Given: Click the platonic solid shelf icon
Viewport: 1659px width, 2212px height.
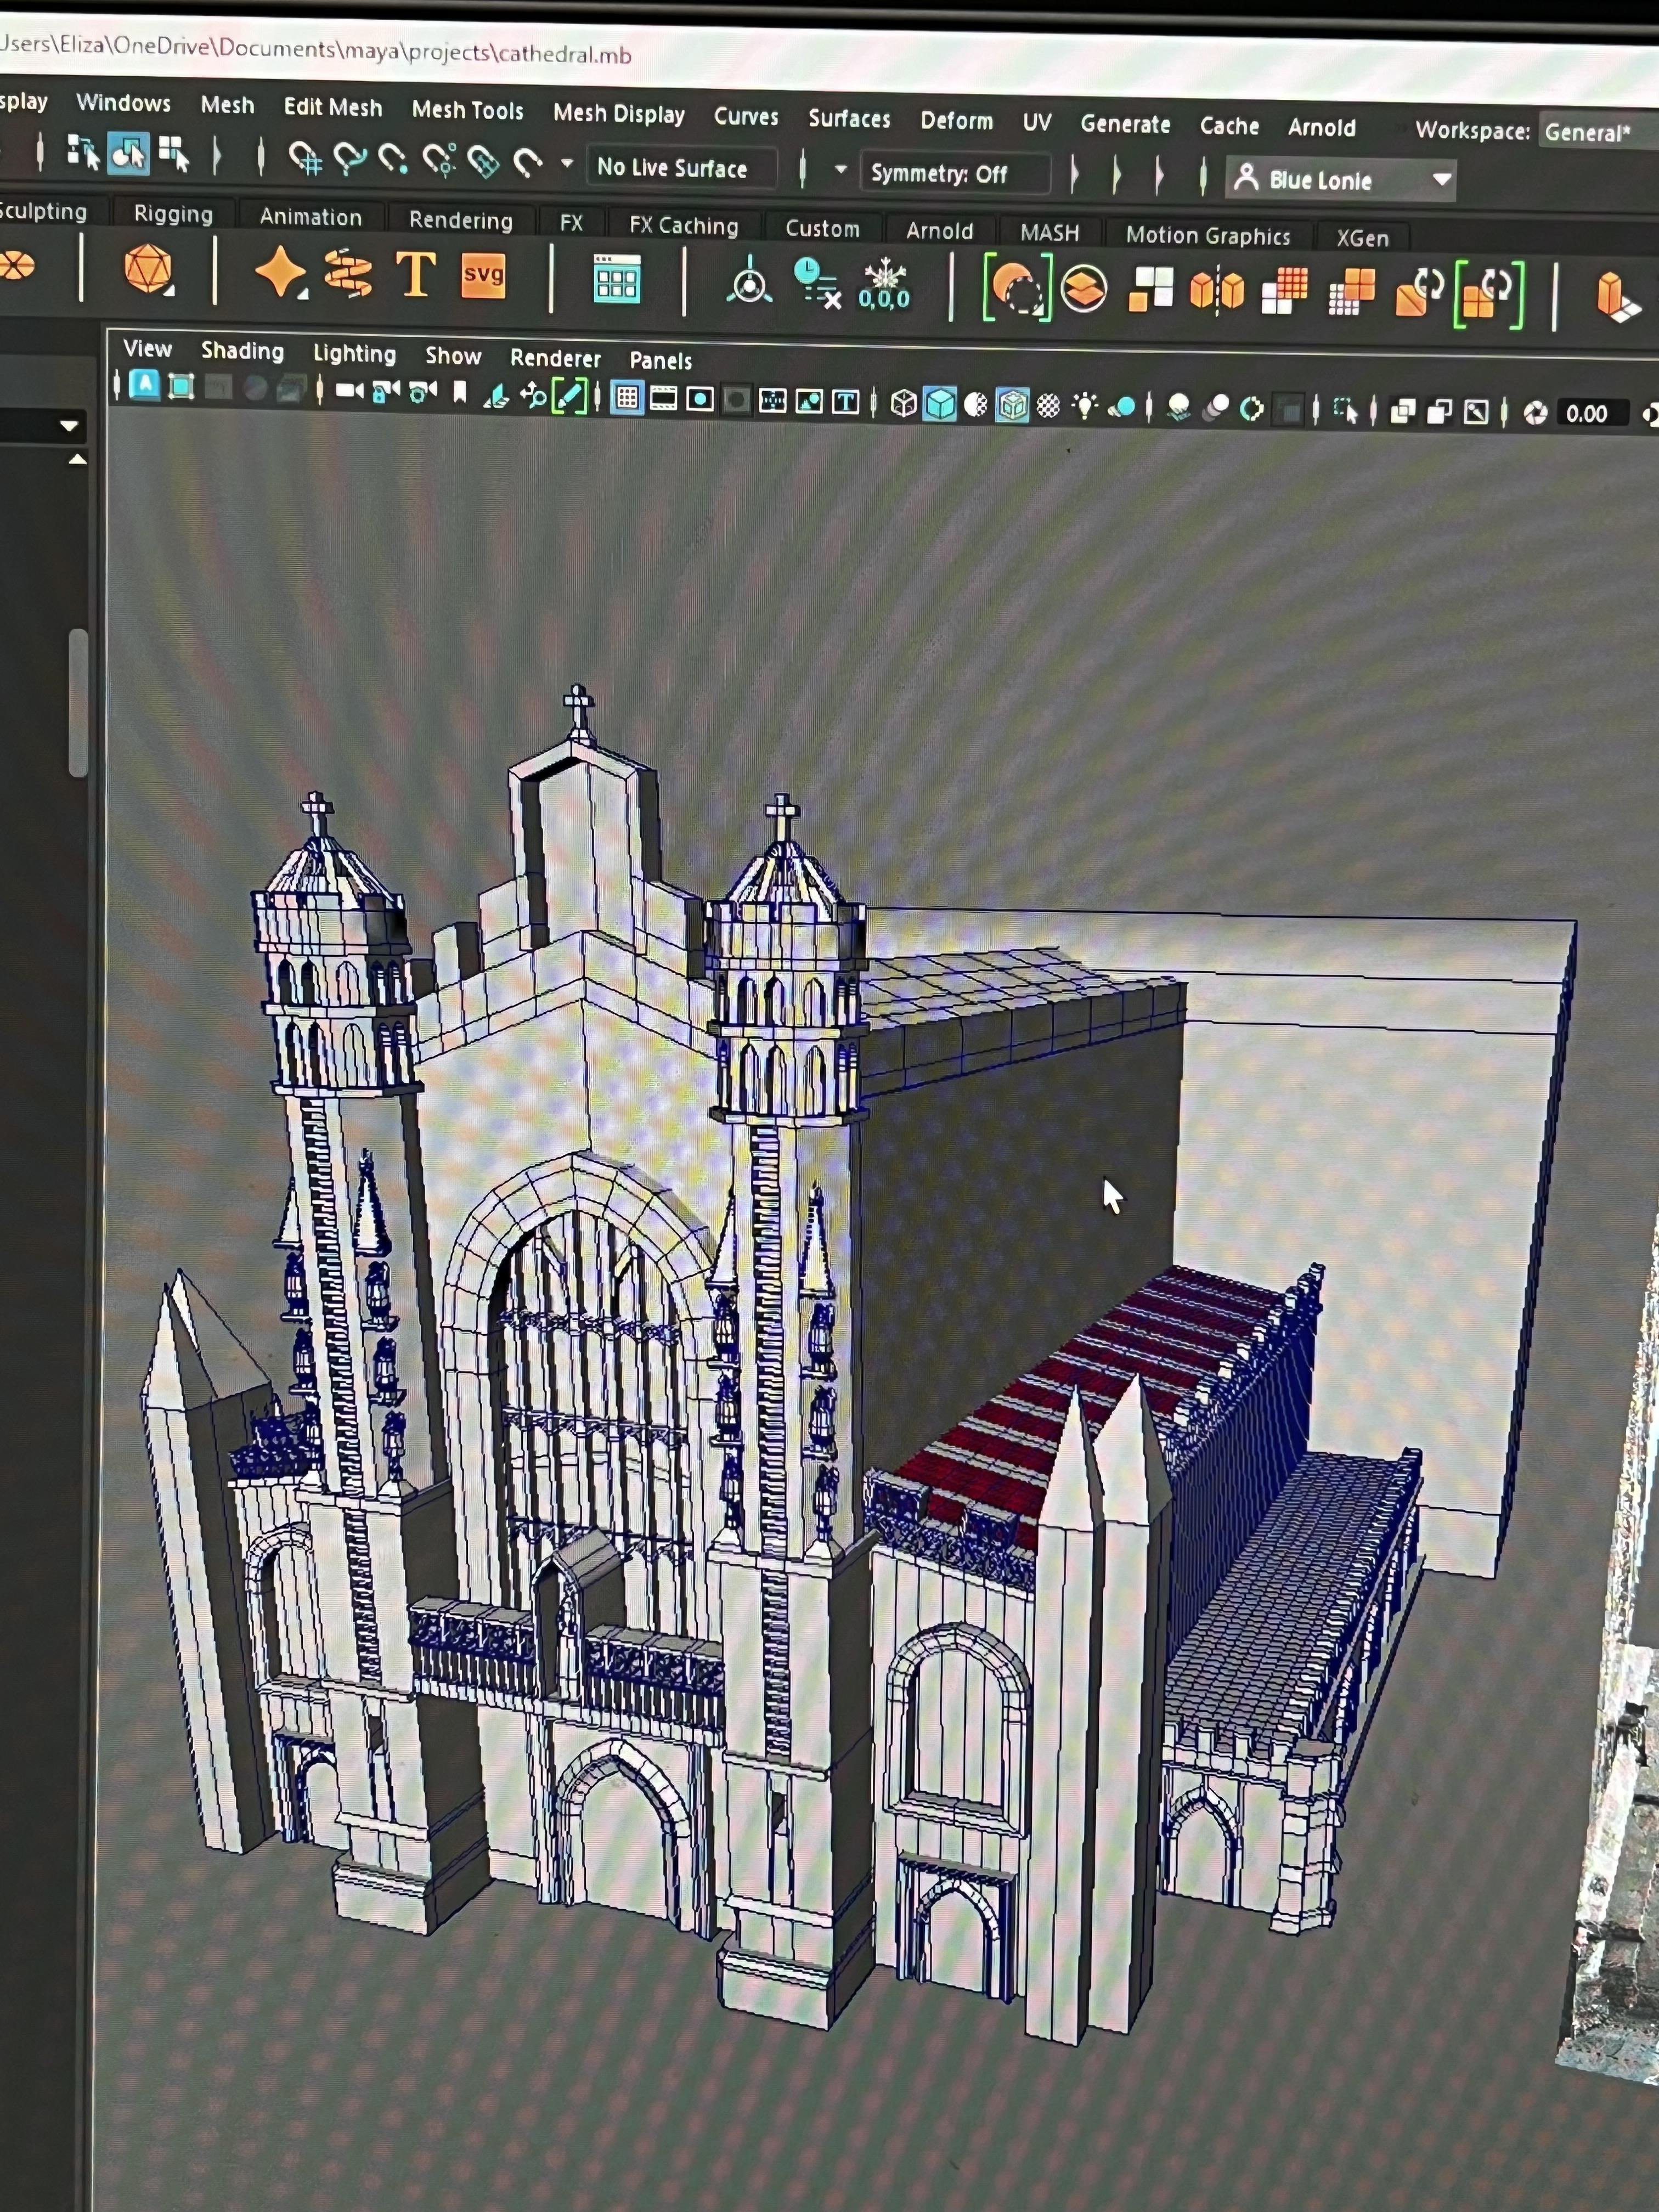Looking at the screenshot, I should click(x=149, y=270).
